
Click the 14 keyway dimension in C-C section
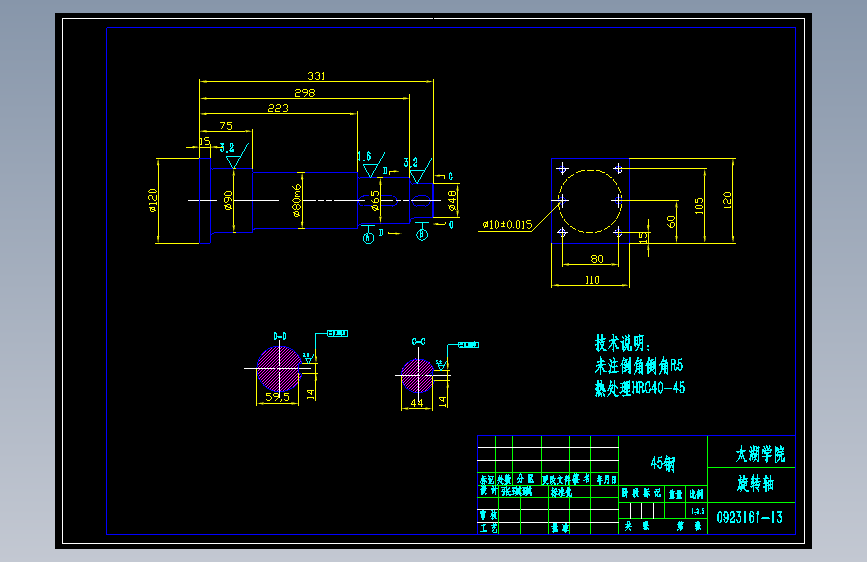442,402
